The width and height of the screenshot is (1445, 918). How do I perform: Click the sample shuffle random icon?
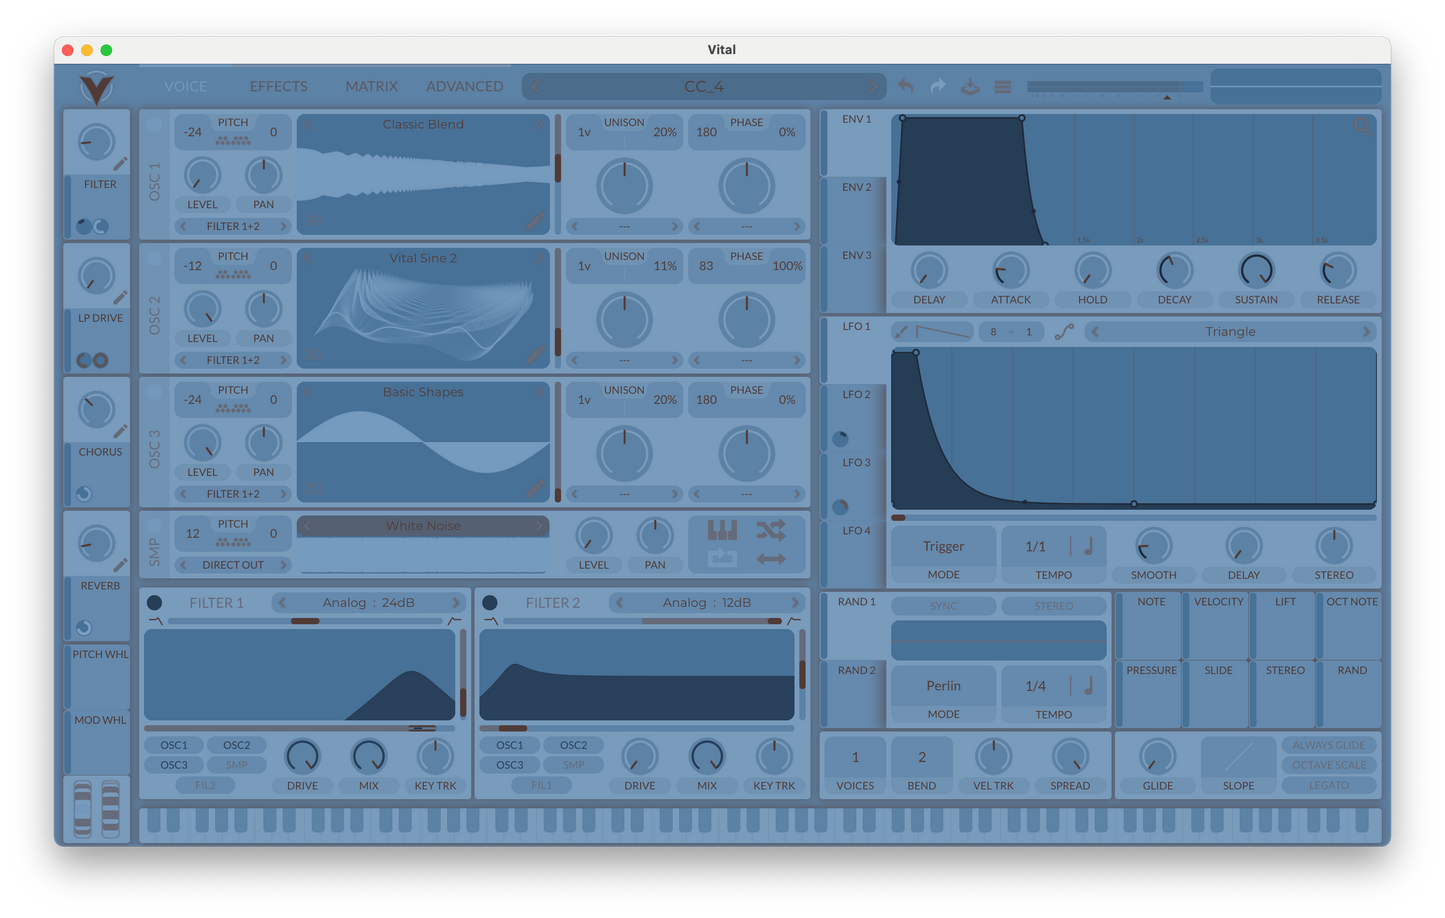tap(770, 530)
